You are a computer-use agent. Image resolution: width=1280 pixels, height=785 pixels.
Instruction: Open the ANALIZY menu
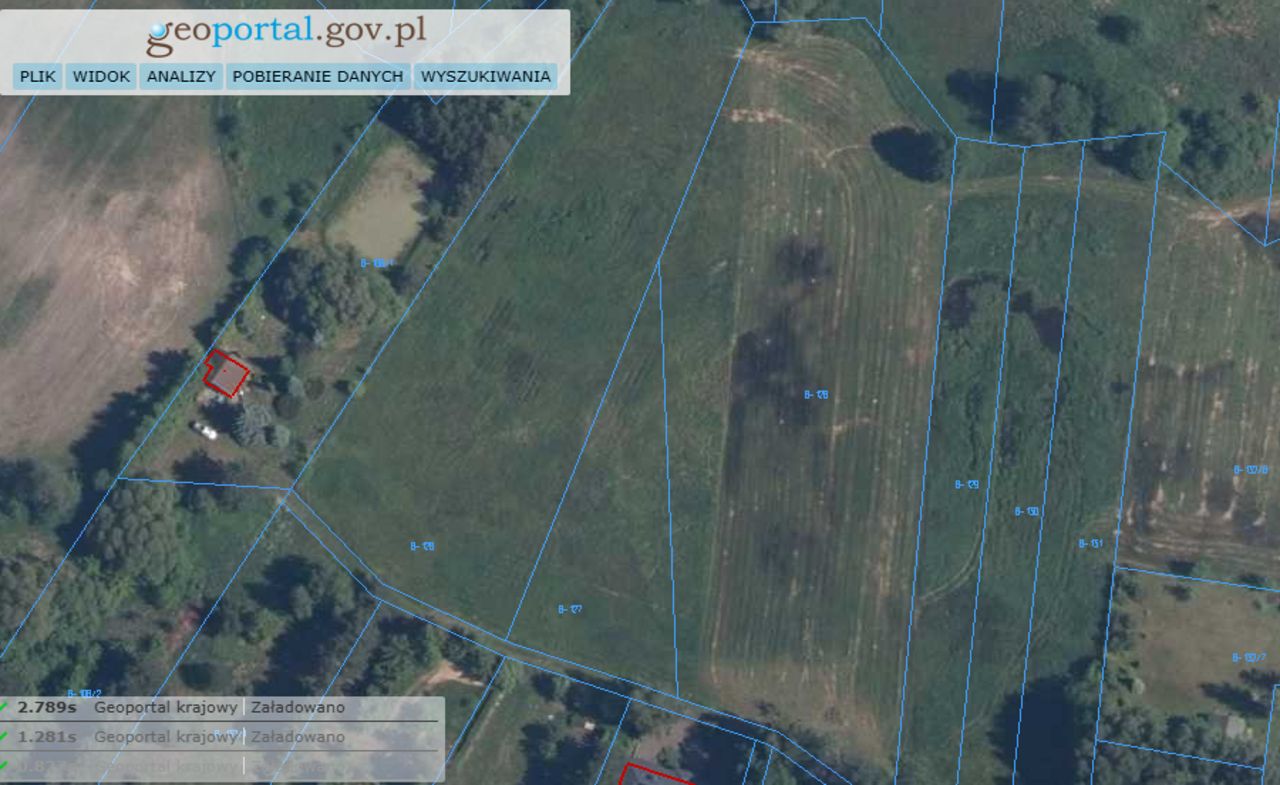click(x=181, y=76)
